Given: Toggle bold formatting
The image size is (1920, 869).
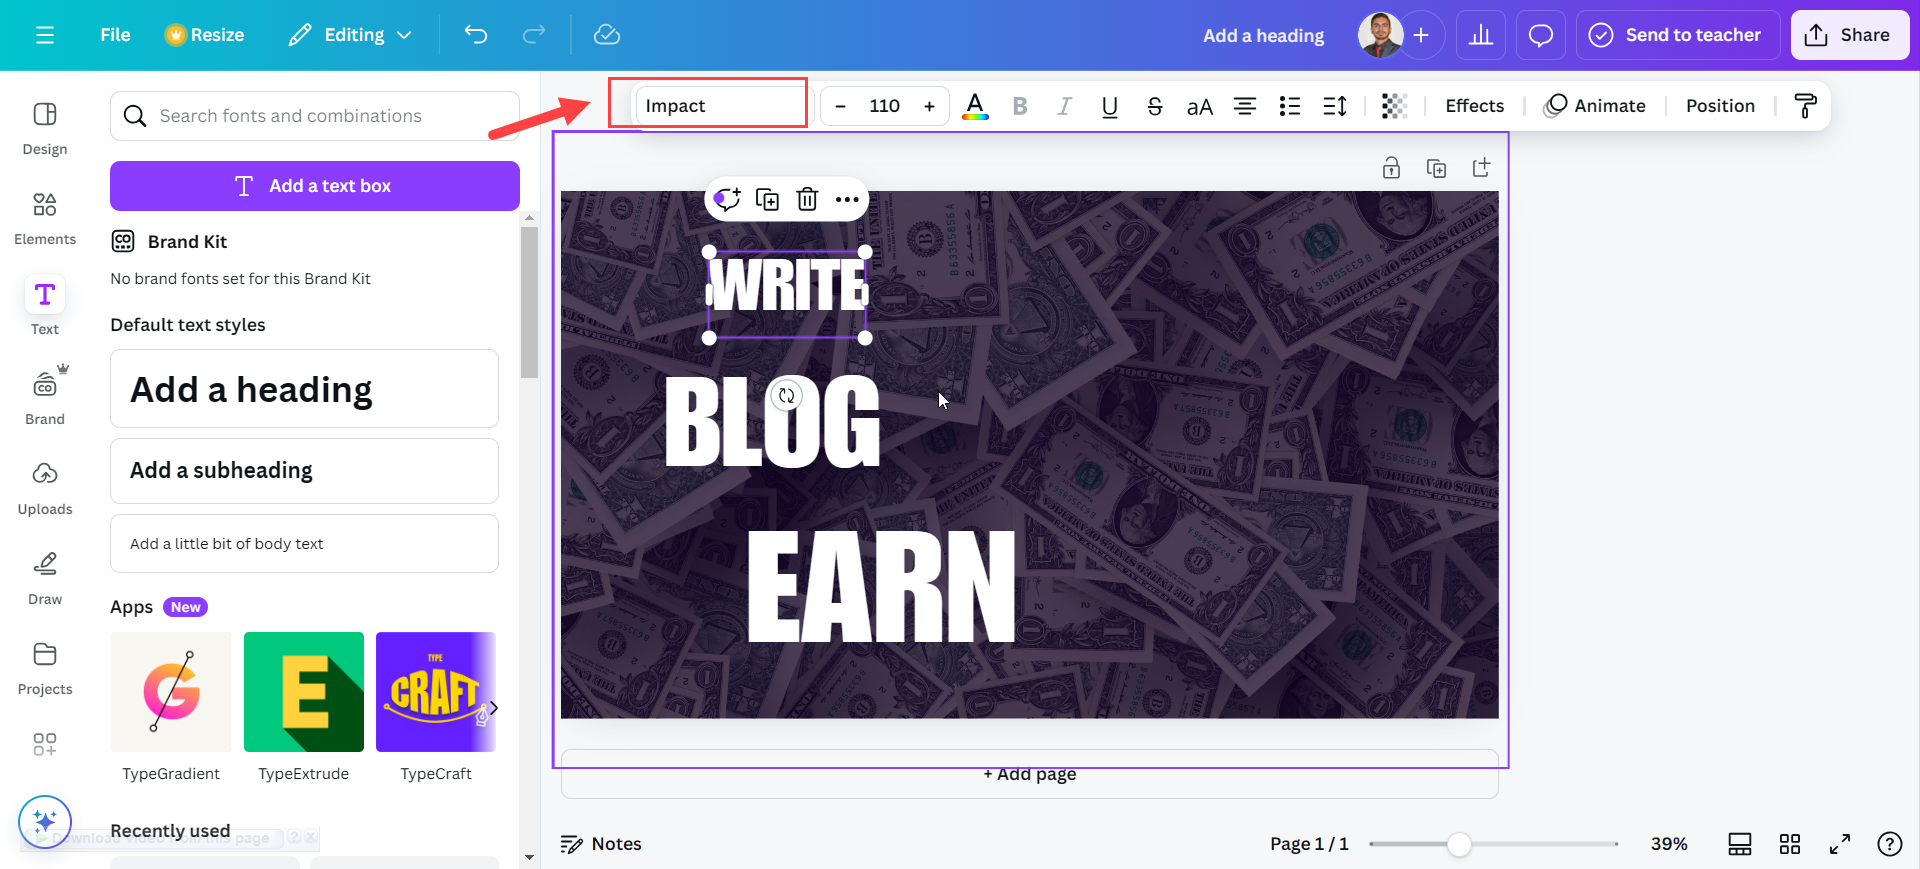Looking at the screenshot, I should (x=1020, y=106).
